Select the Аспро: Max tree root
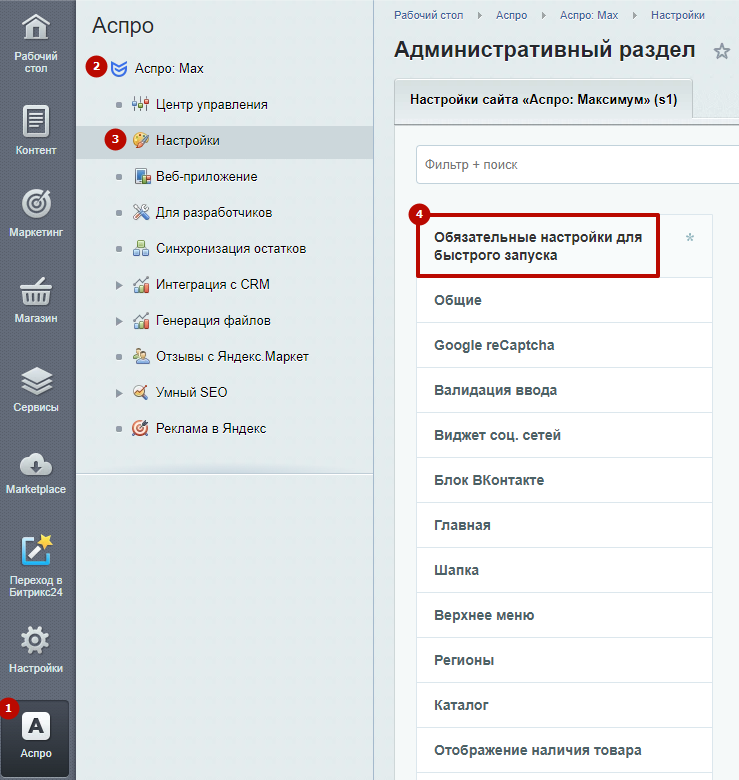Screen dimensions: 739x780 [169, 69]
